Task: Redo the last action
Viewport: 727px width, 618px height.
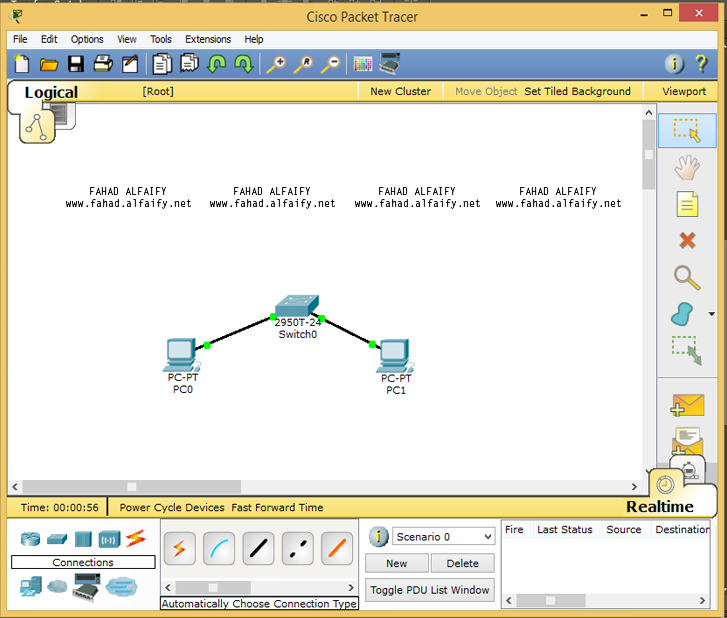Action: tap(244, 64)
